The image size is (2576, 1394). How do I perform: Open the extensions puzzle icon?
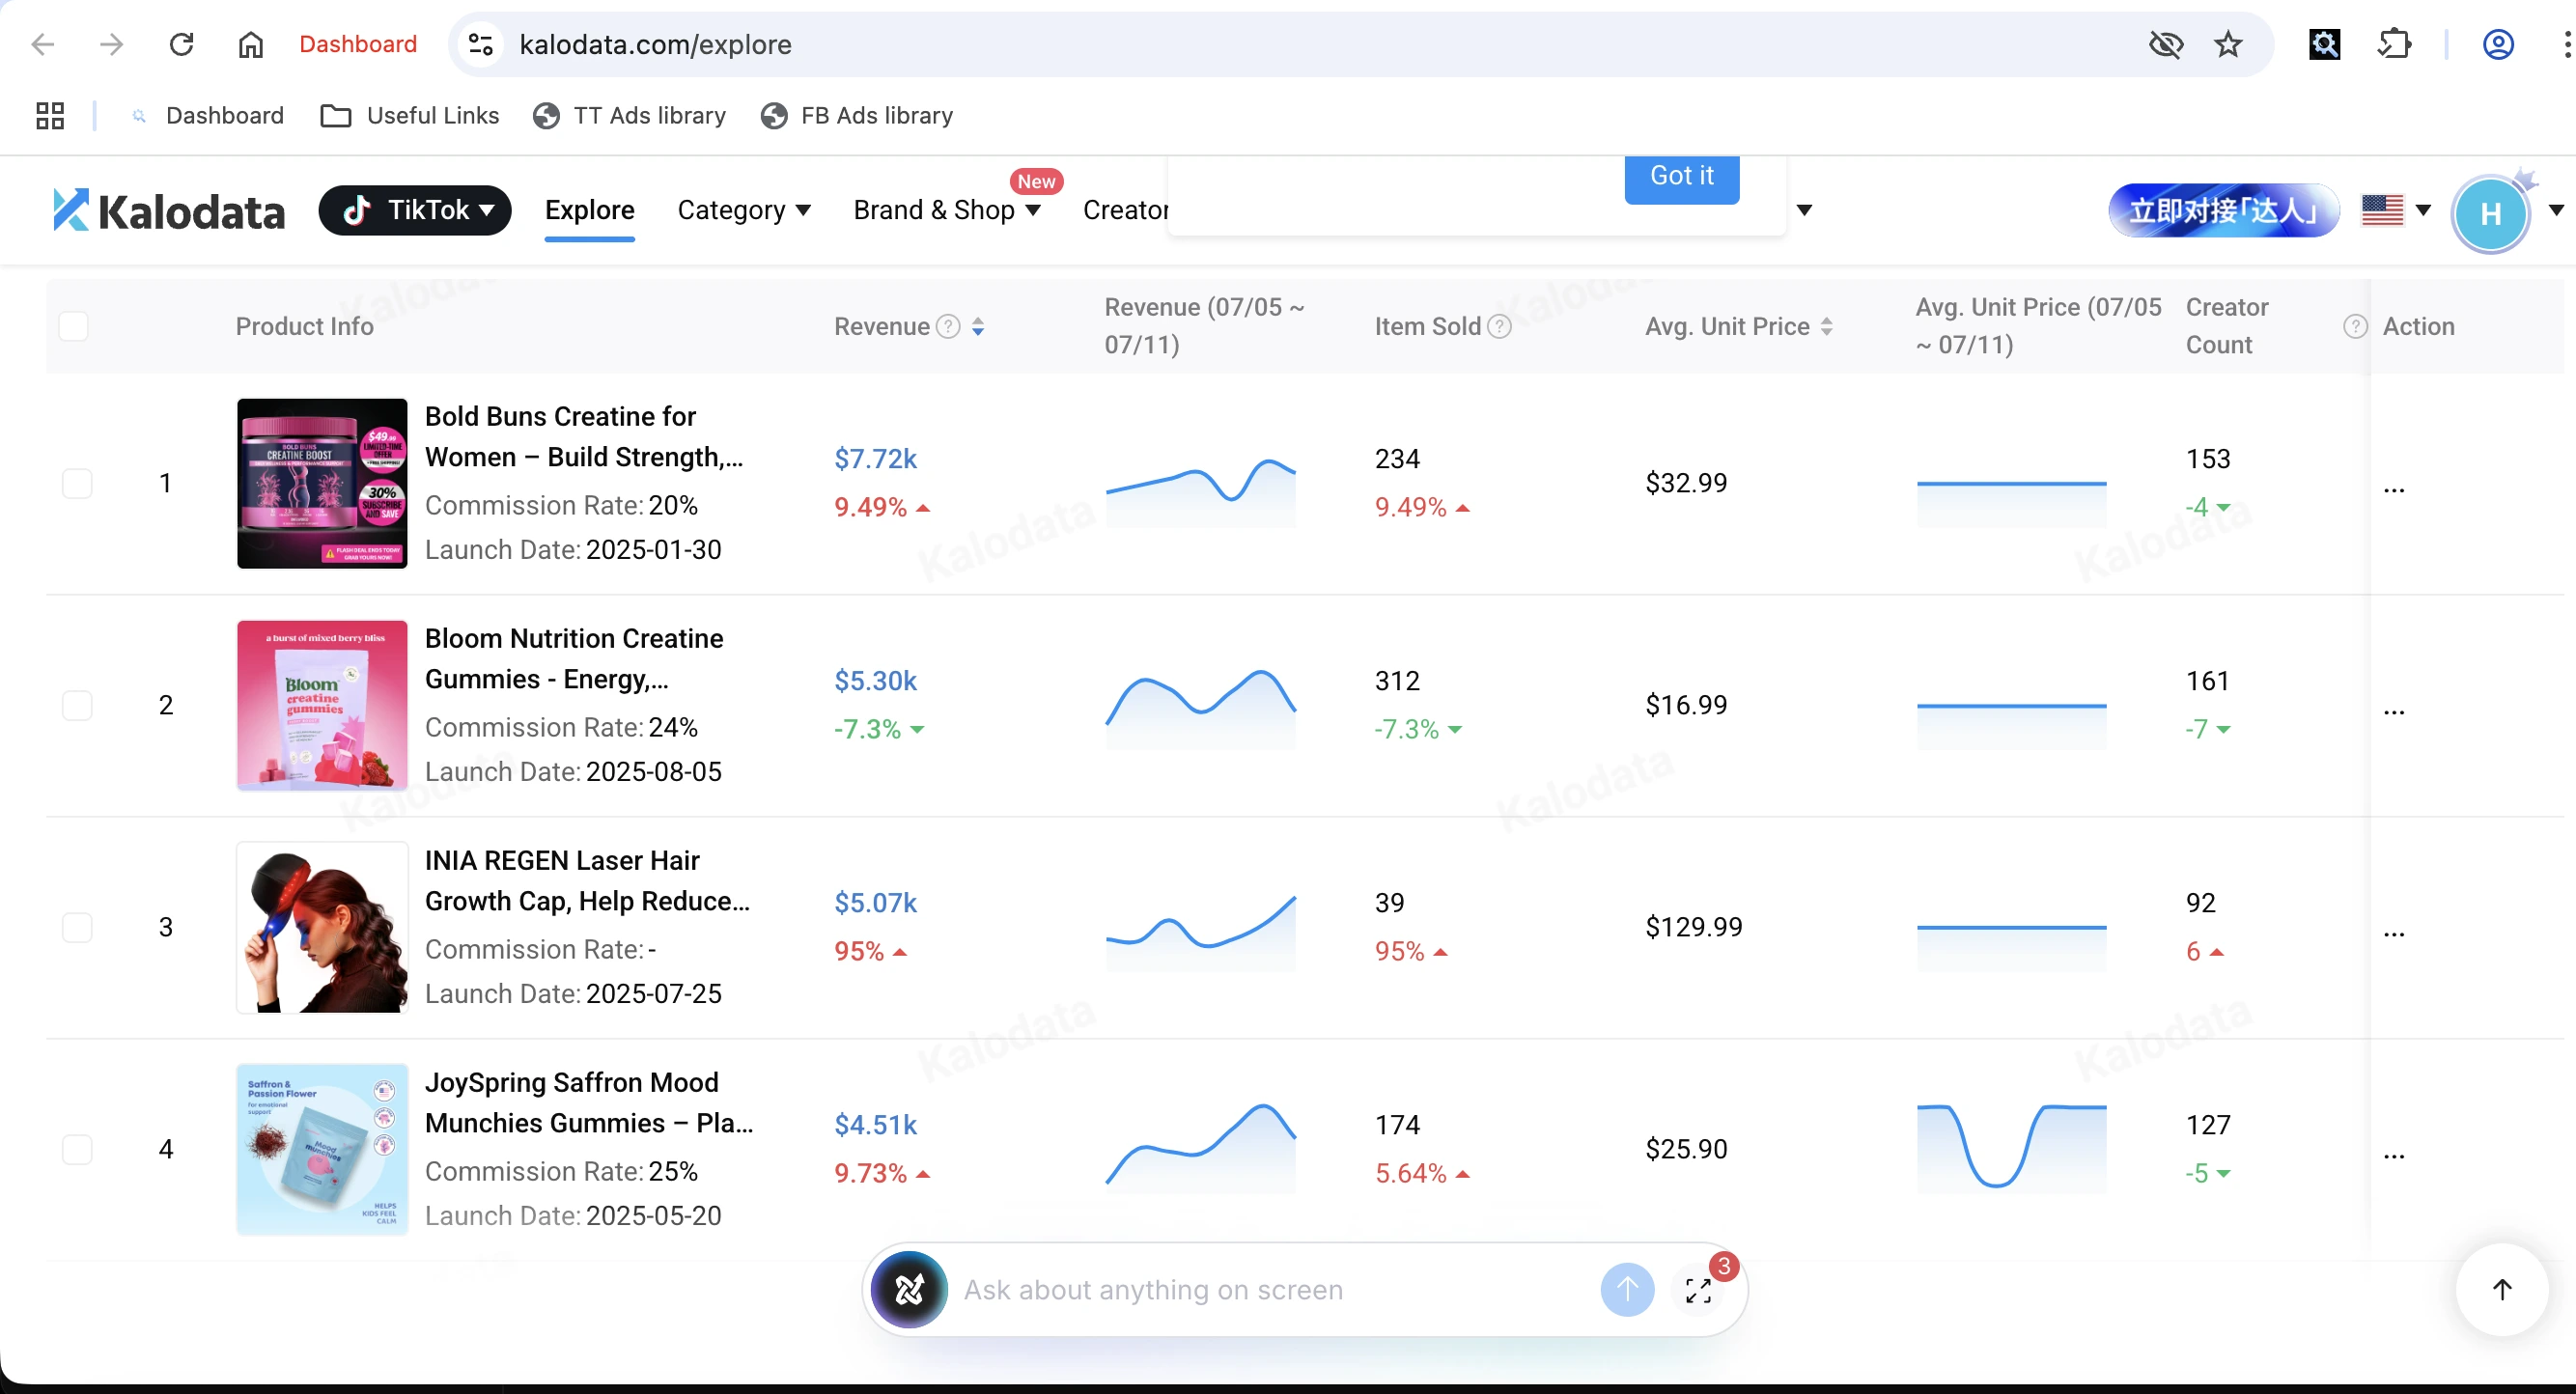[2395, 44]
